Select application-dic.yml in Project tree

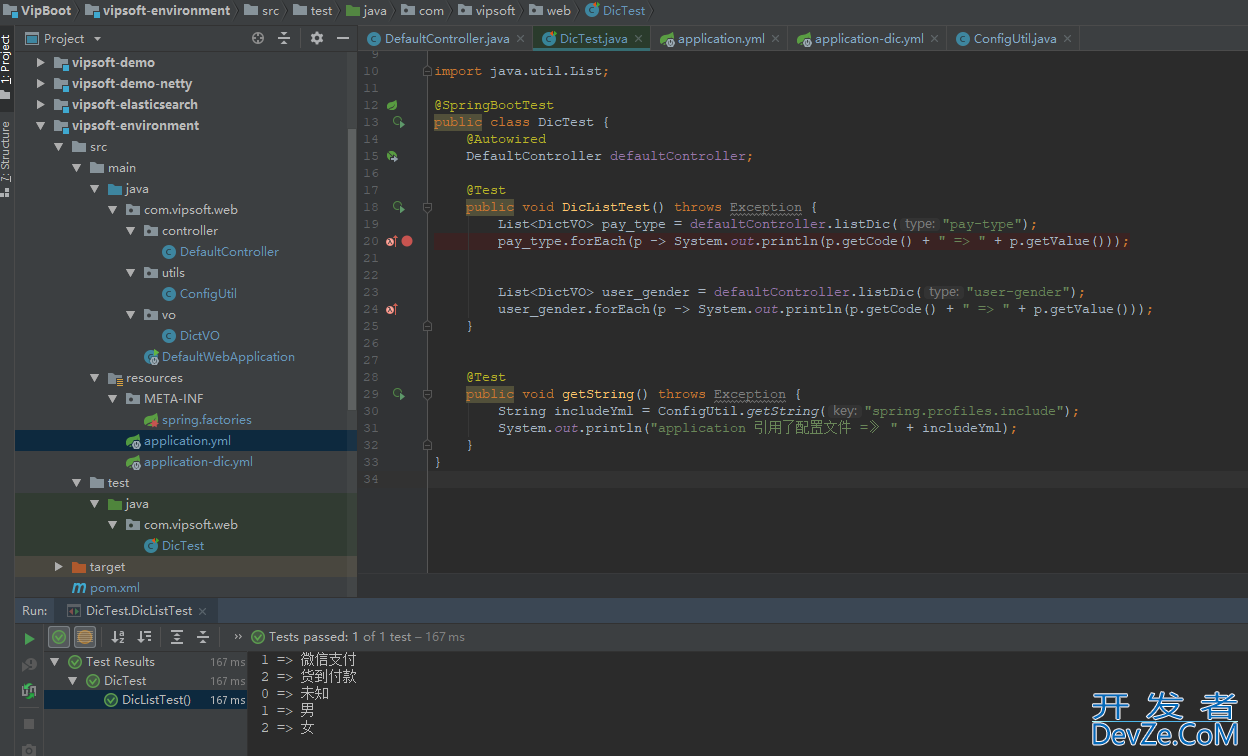pyautogui.click(x=189, y=462)
